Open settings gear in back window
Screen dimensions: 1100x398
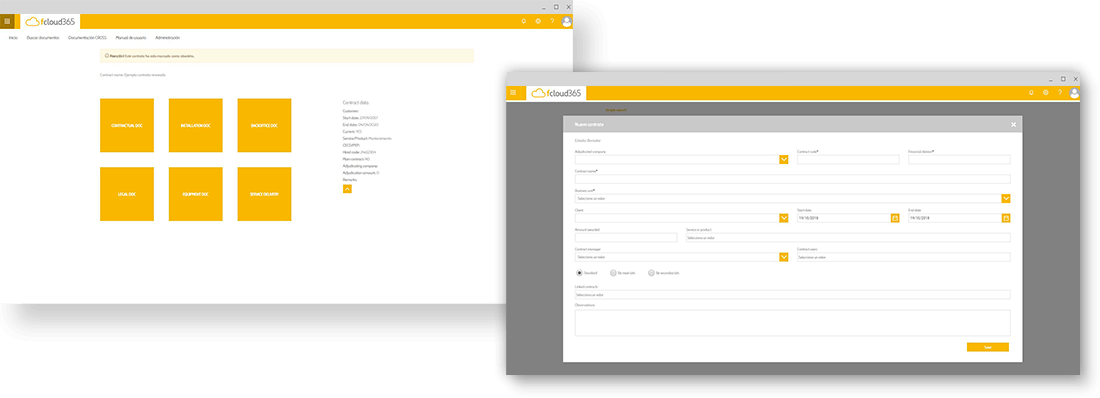tap(538, 22)
